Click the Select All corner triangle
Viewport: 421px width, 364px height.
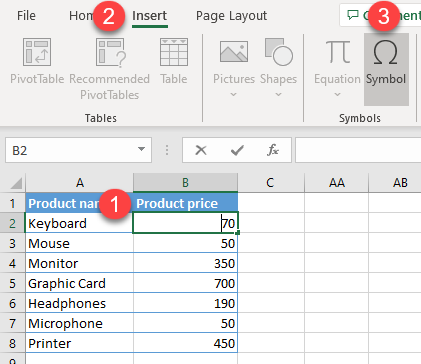pyautogui.click(x=16, y=183)
